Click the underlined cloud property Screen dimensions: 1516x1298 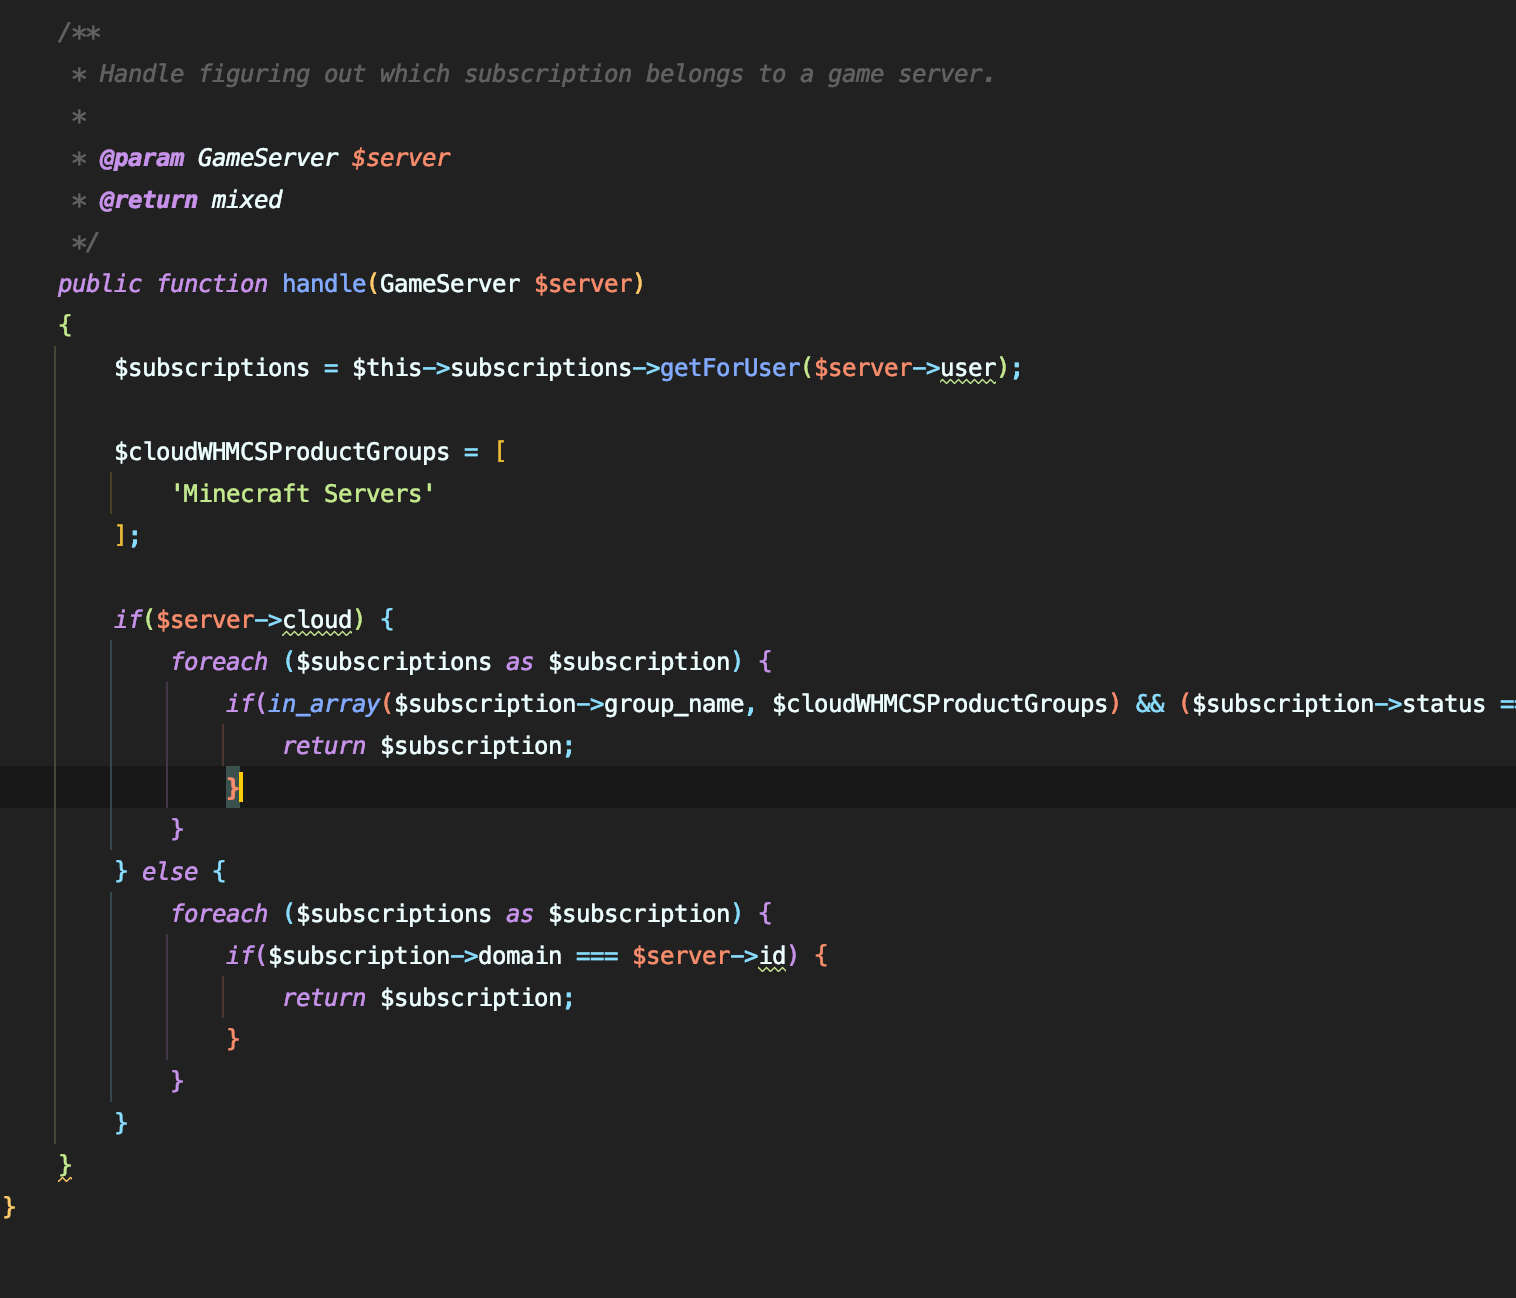pyautogui.click(x=317, y=620)
